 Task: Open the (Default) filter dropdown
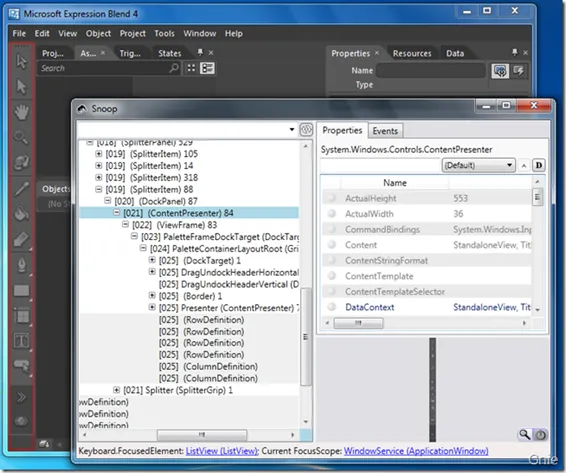(x=478, y=165)
